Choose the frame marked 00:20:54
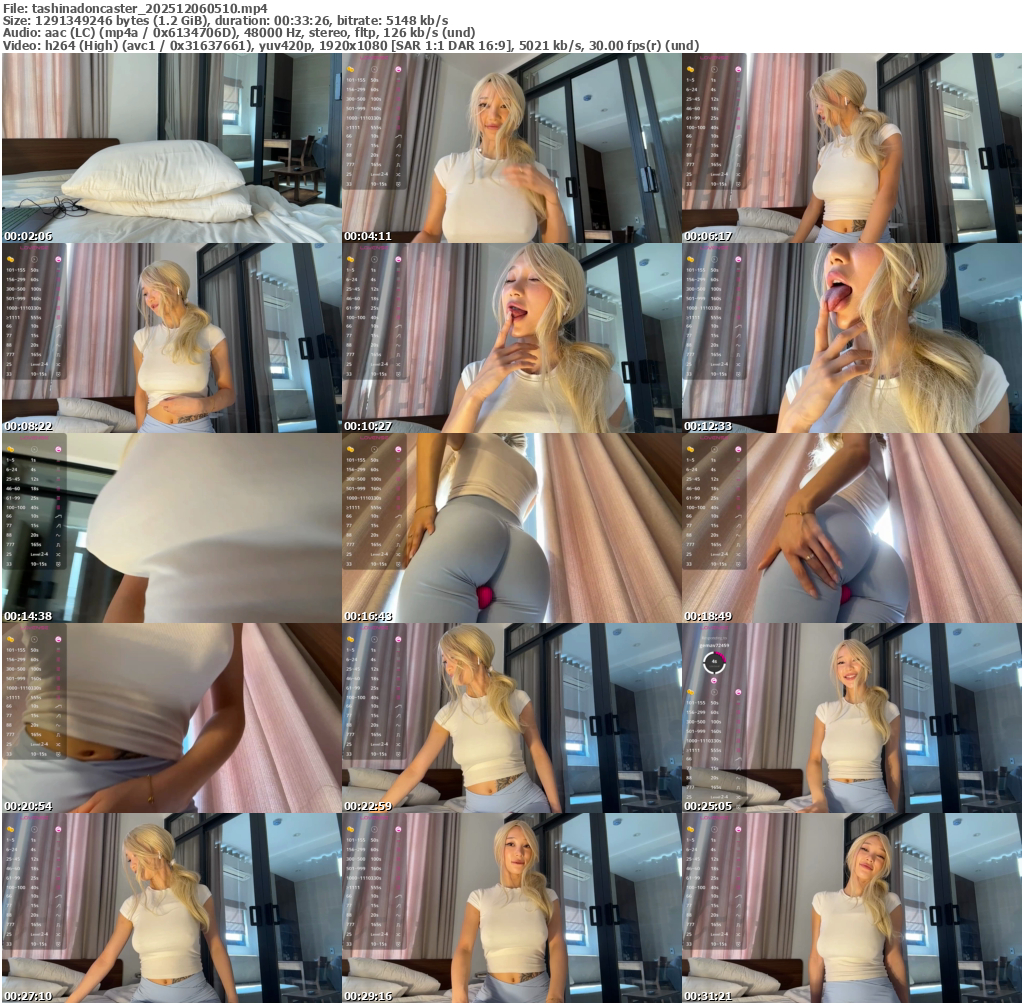The image size is (1024, 1003). [171, 718]
